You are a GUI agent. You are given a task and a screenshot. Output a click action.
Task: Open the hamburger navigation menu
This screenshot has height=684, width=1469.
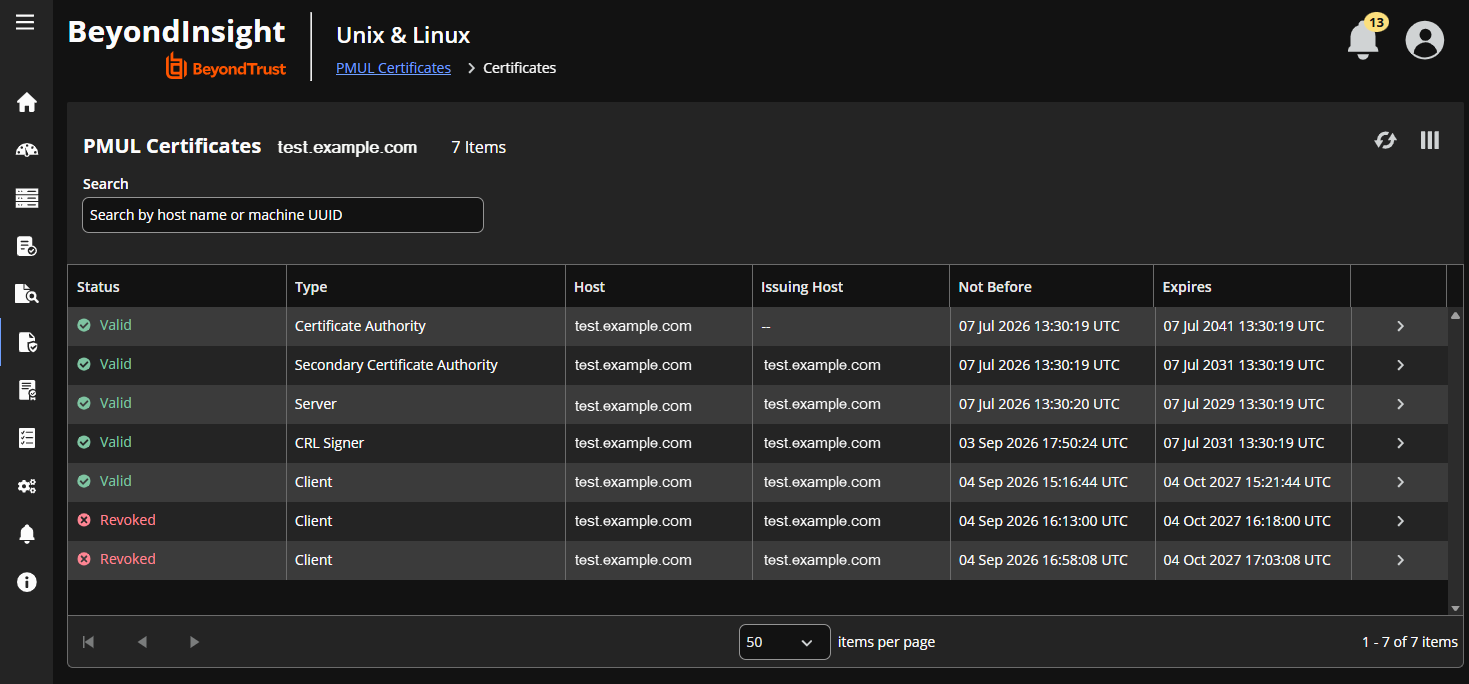[25, 22]
